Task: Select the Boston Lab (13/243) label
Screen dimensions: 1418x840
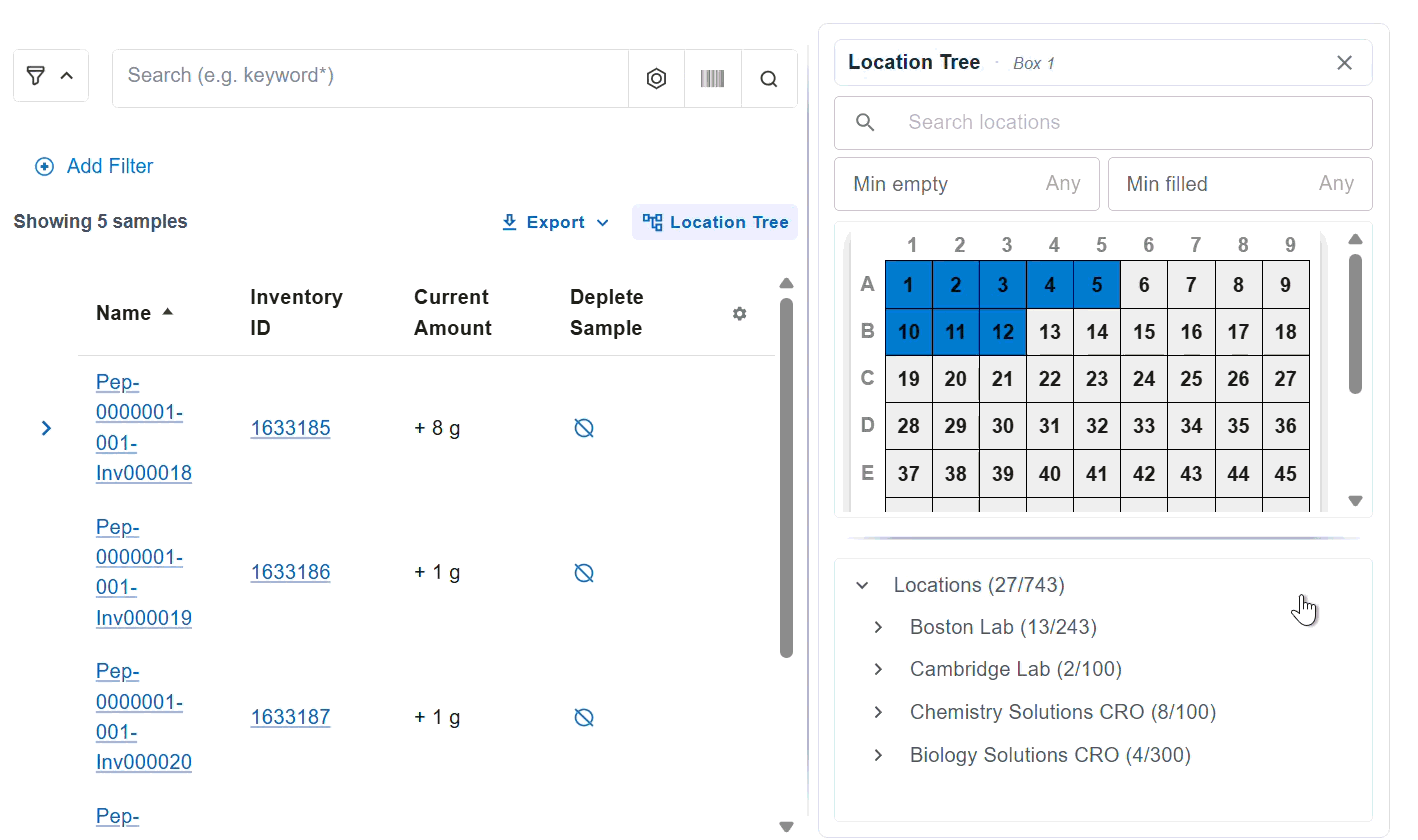Action: [x=1003, y=627]
